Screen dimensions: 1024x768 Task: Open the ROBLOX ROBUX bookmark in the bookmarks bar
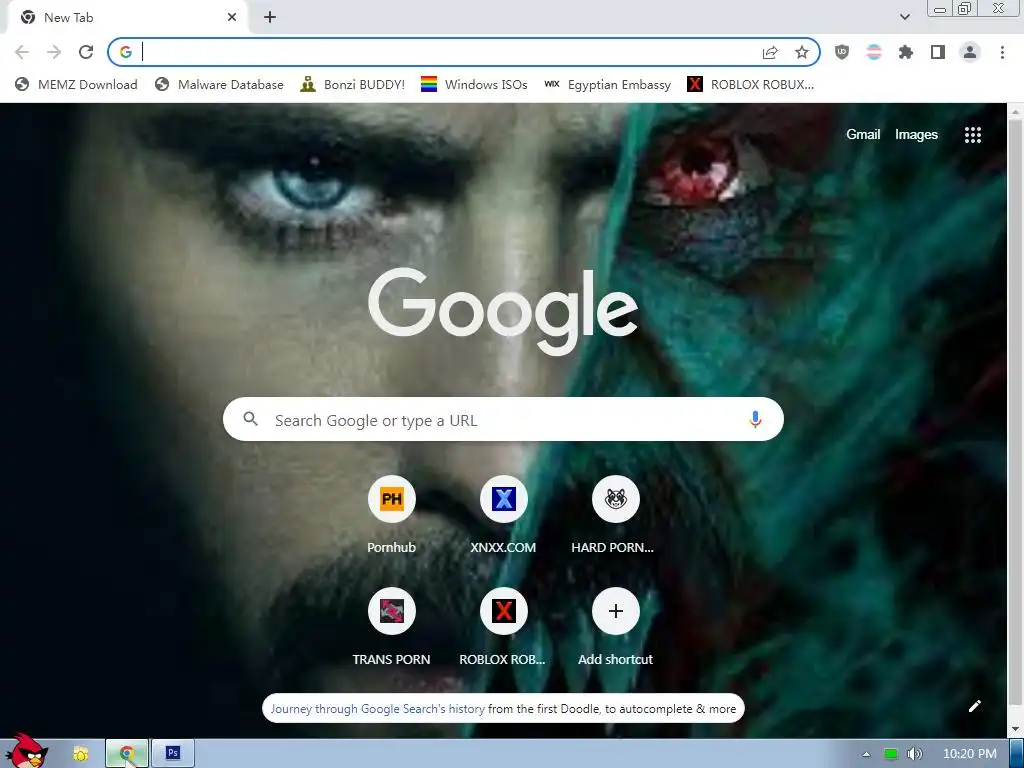click(x=750, y=84)
